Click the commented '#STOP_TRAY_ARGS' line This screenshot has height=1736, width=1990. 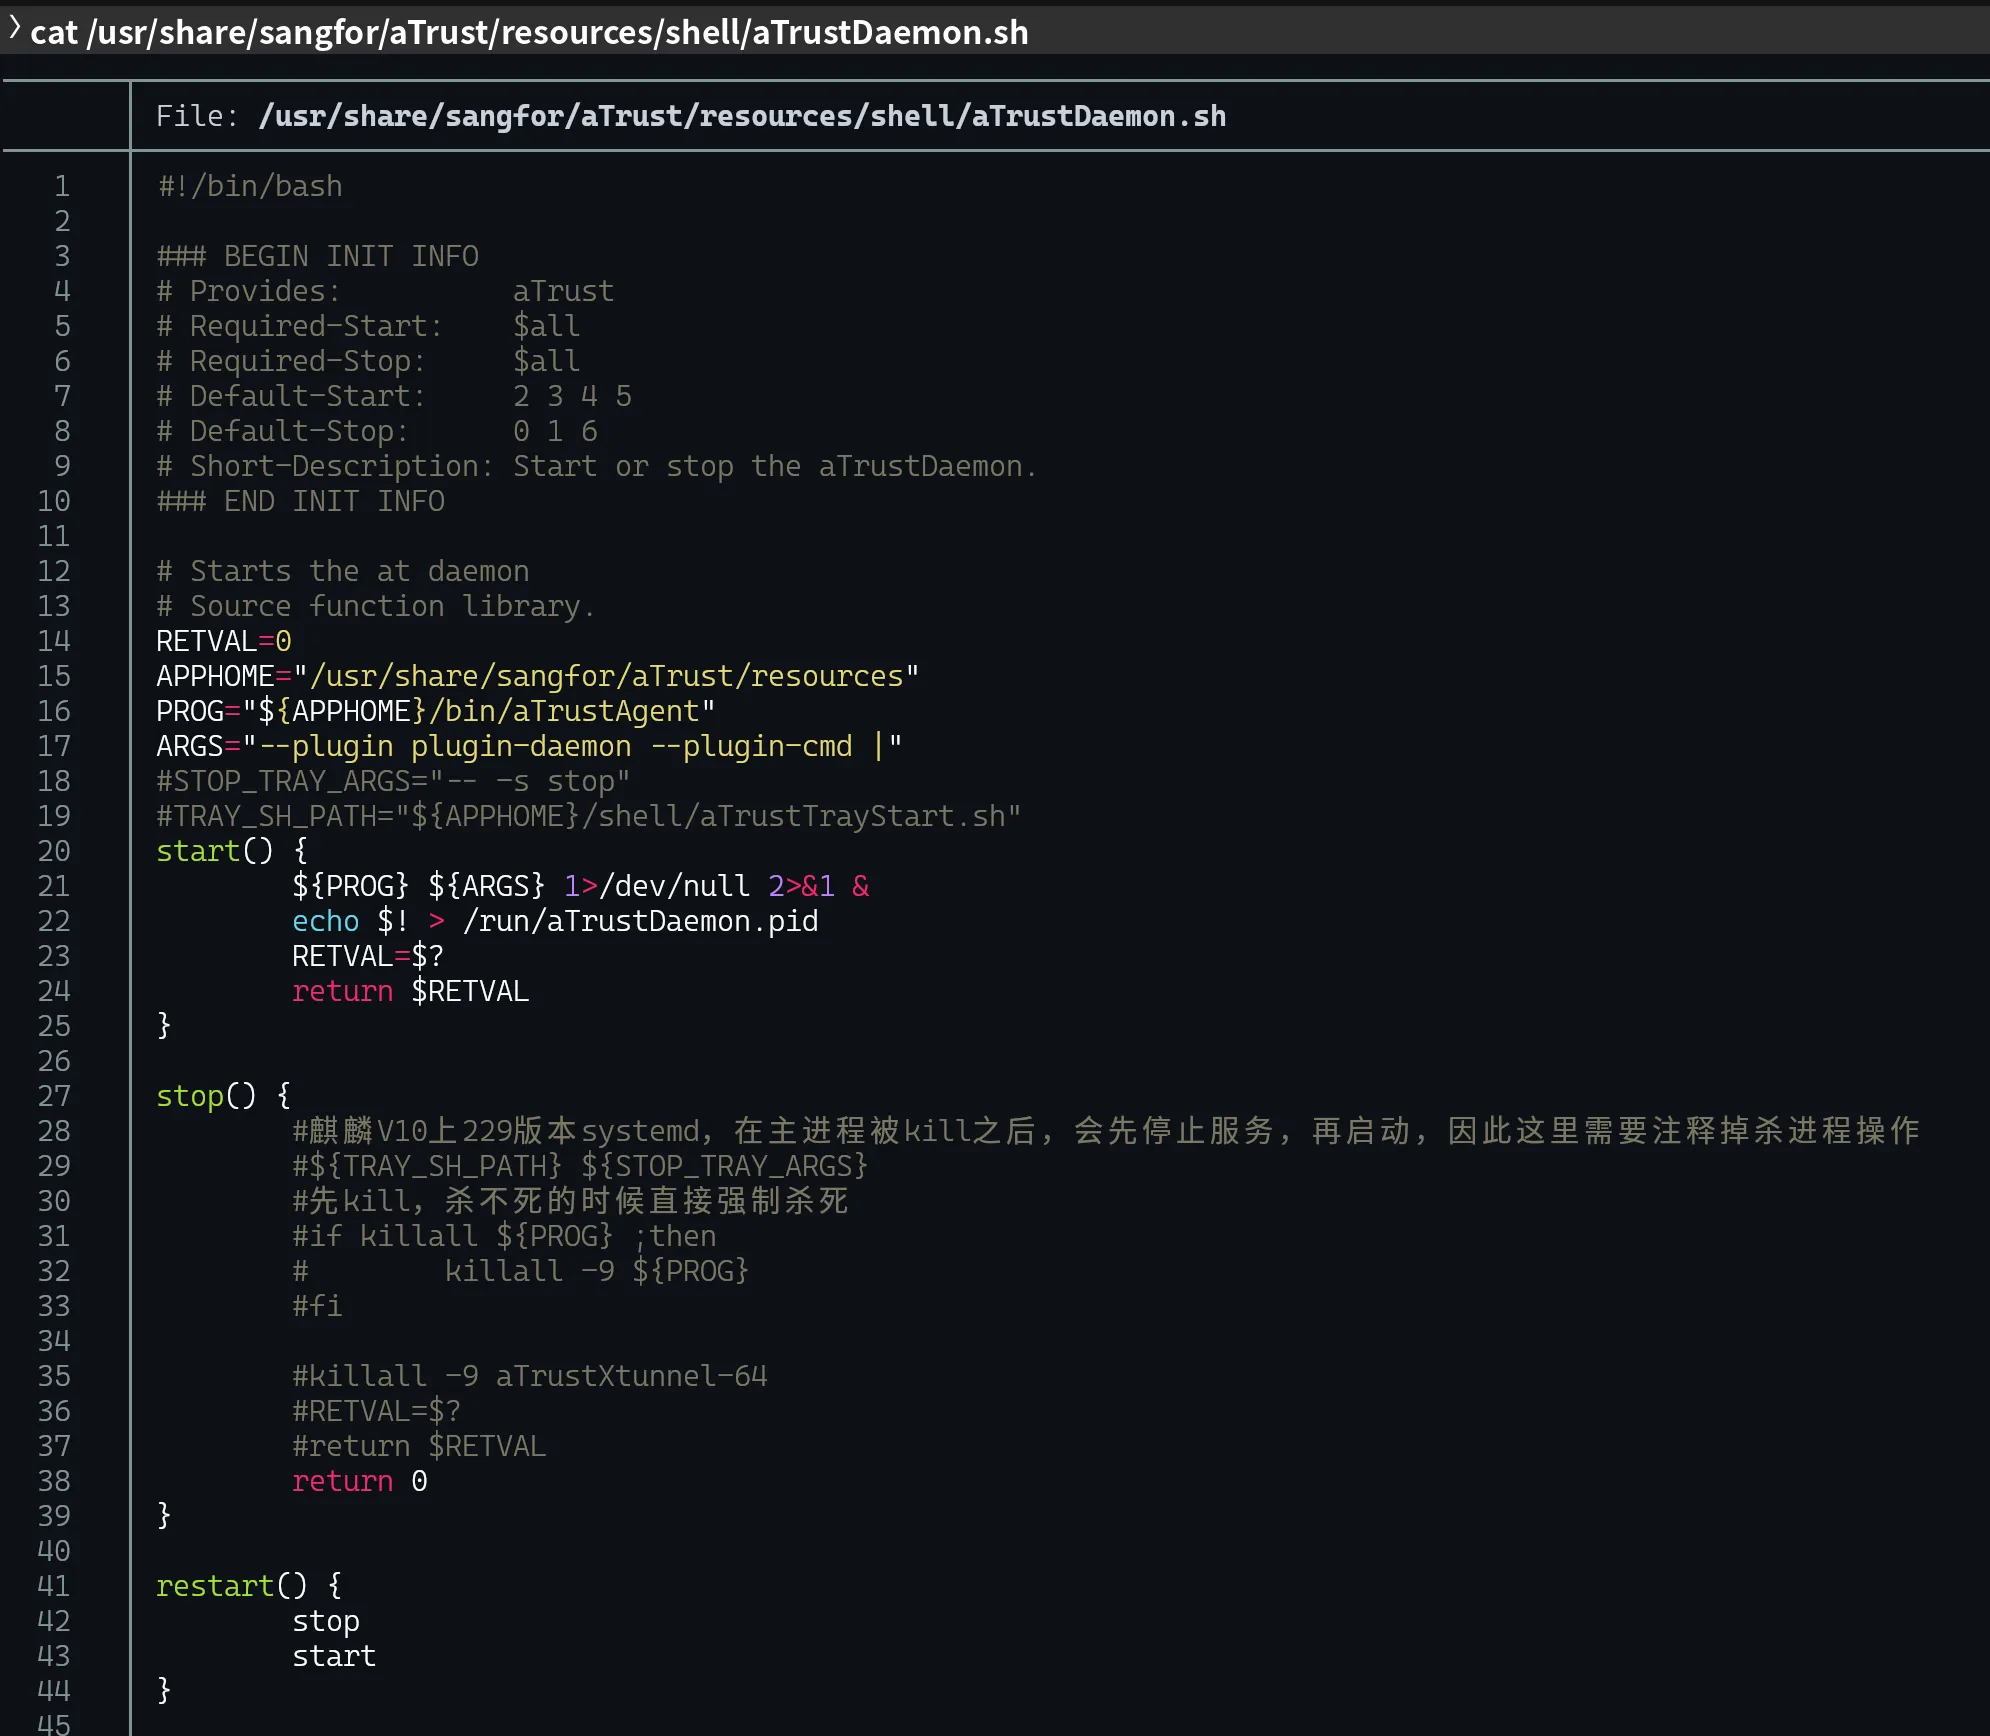pyautogui.click(x=394, y=781)
